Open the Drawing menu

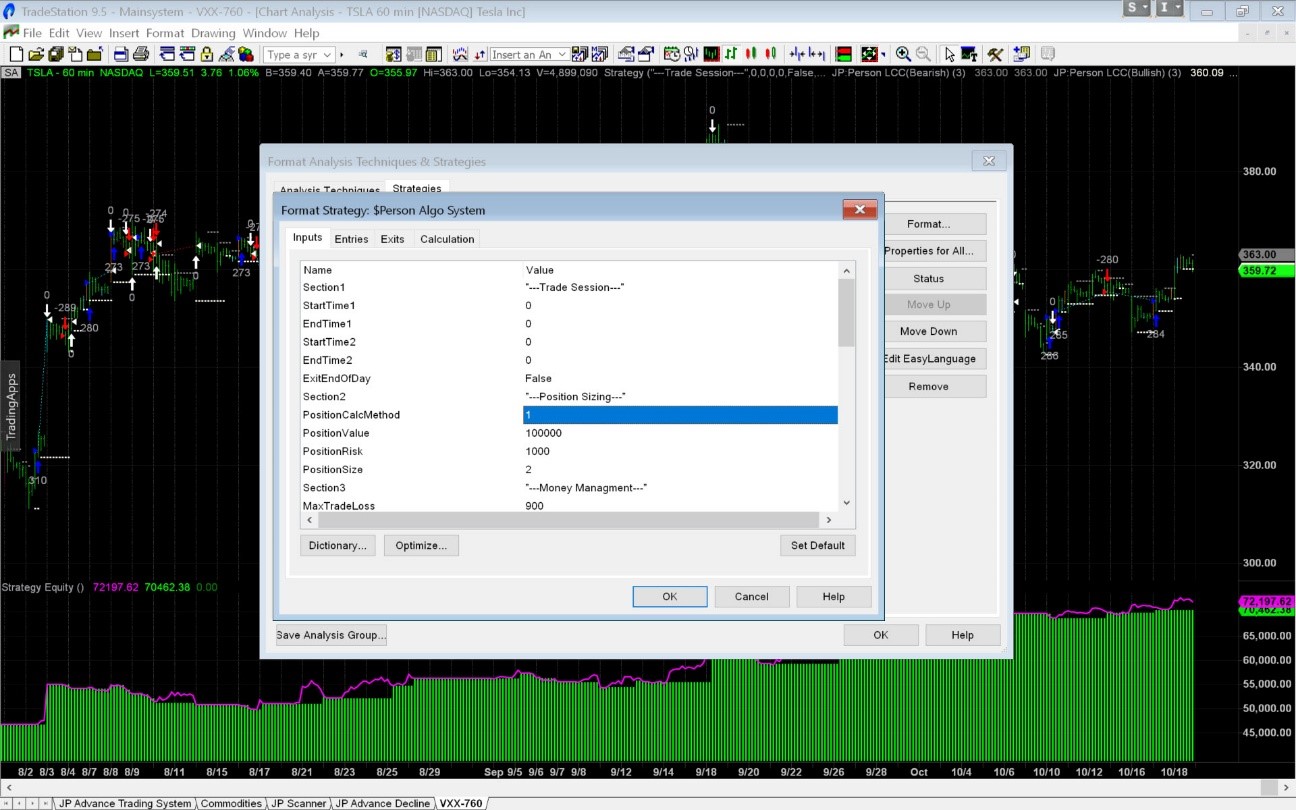pos(213,33)
